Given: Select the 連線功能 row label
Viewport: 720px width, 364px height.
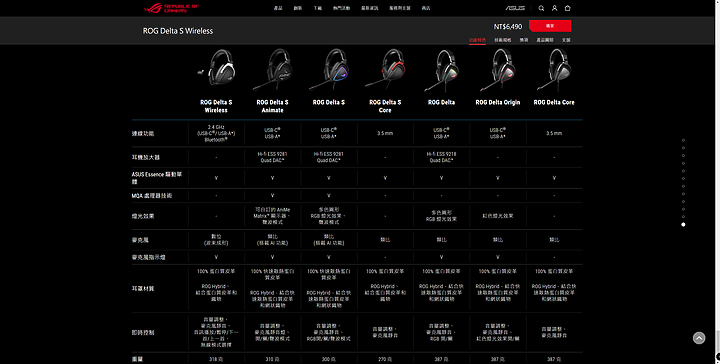Looking at the screenshot, I should coord(143,134).
